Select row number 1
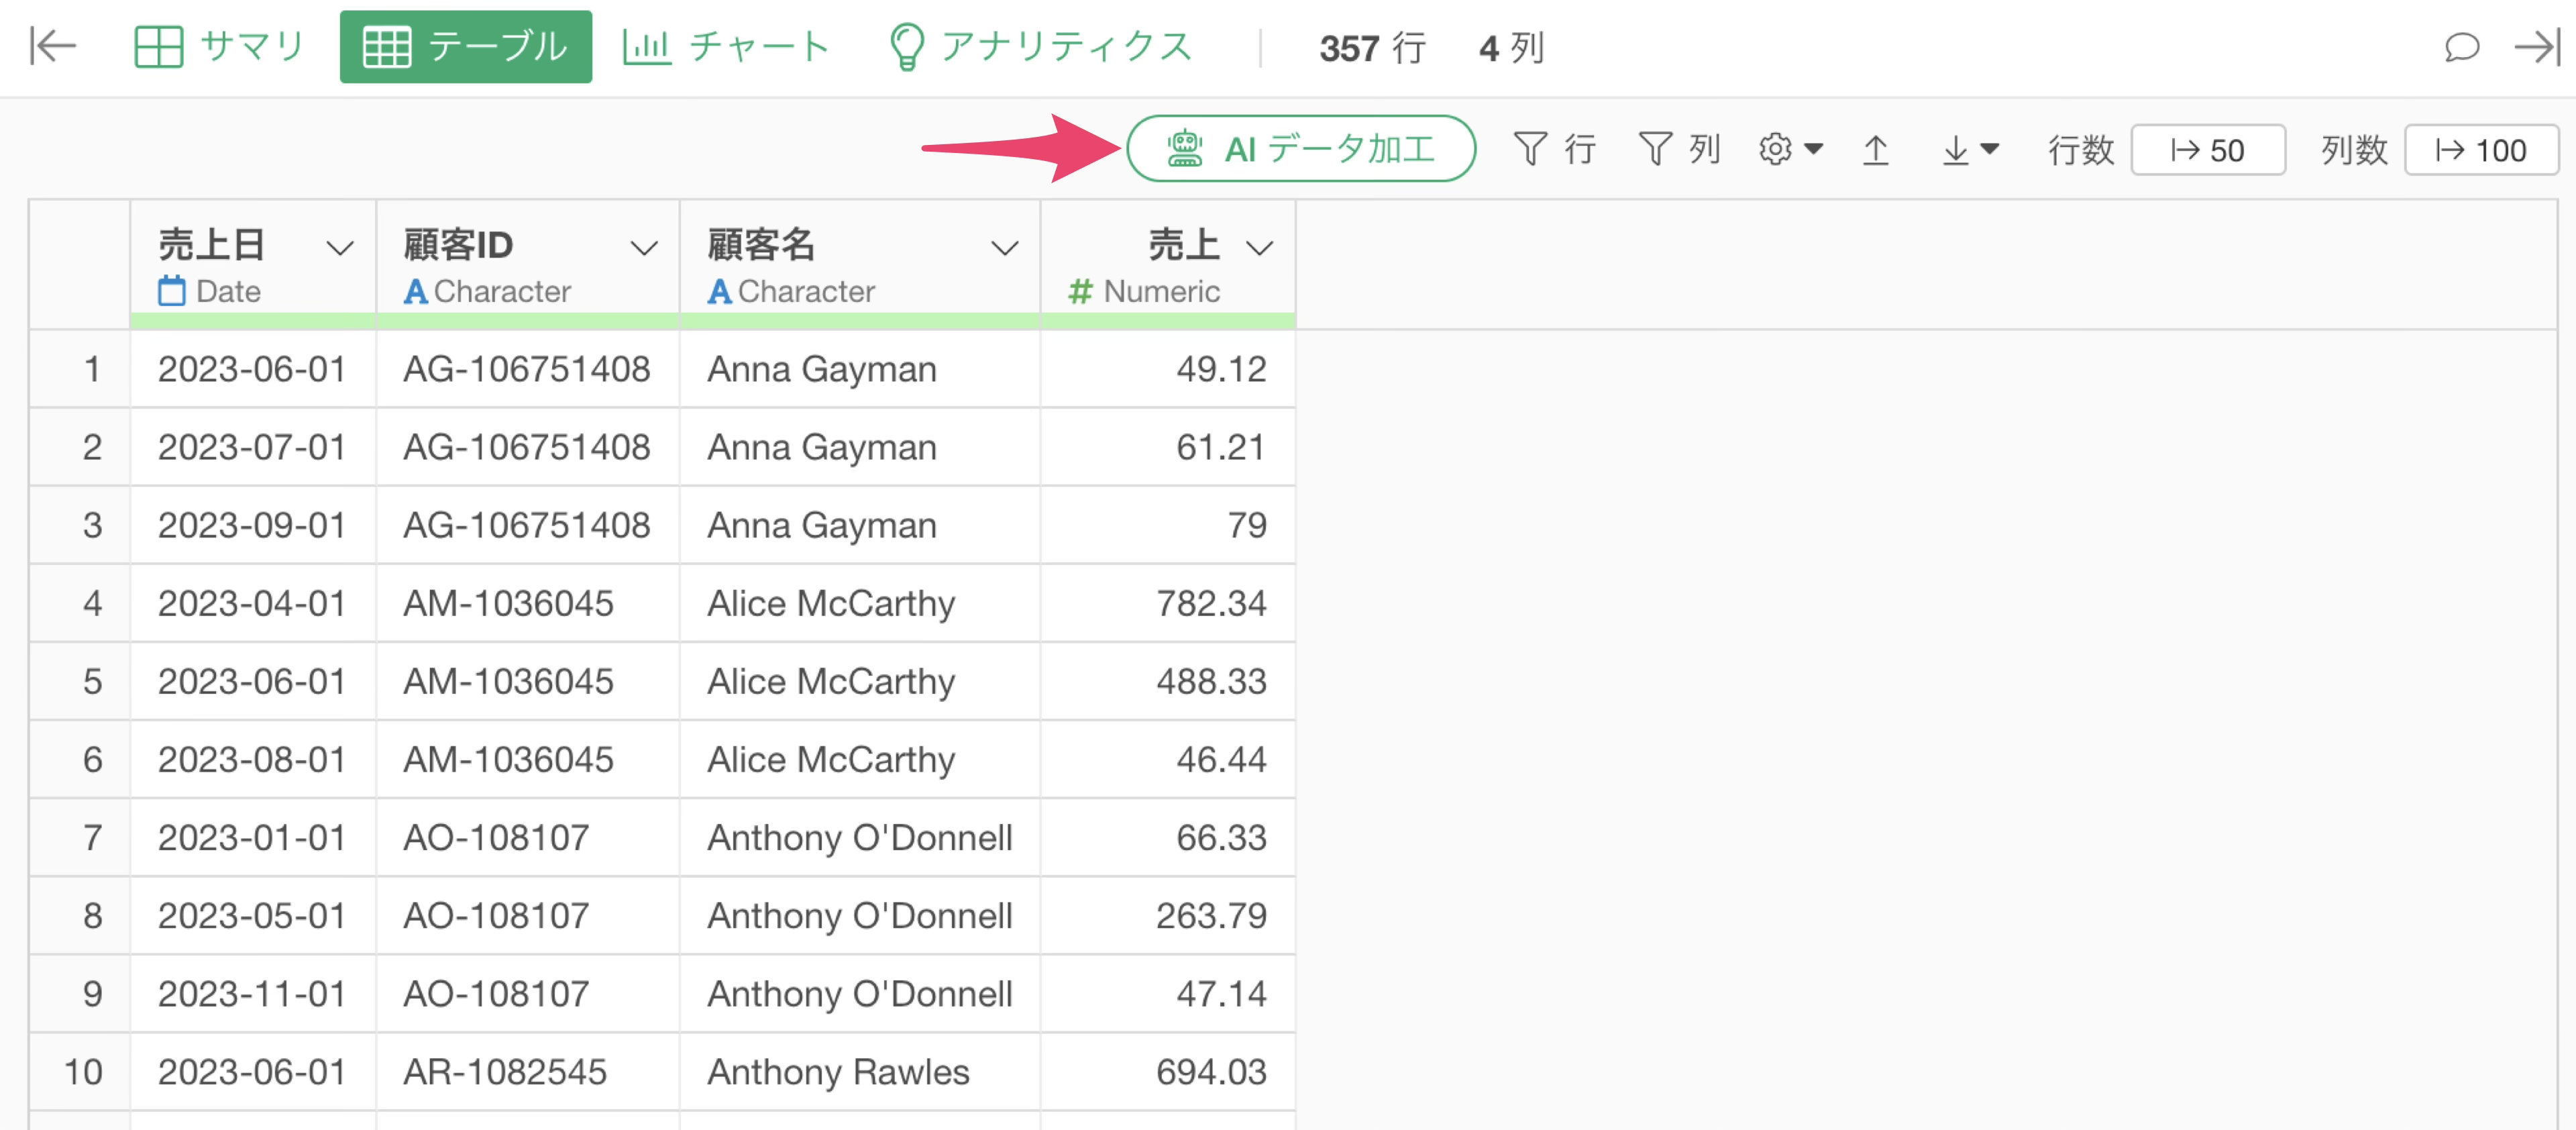The image size is (2576, 1130). [x=92, y=369]
